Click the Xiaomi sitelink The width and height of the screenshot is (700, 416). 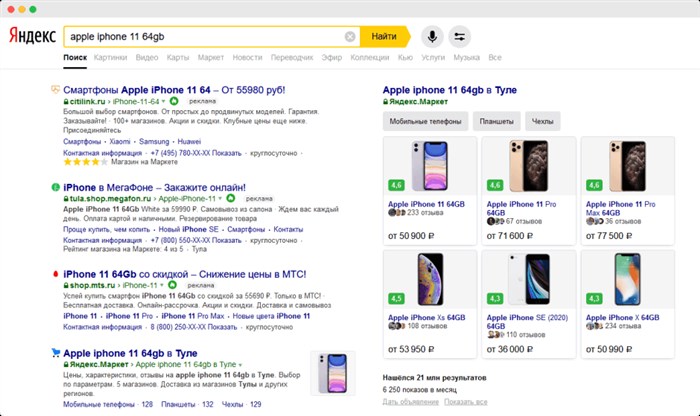[x=120, y=141]
